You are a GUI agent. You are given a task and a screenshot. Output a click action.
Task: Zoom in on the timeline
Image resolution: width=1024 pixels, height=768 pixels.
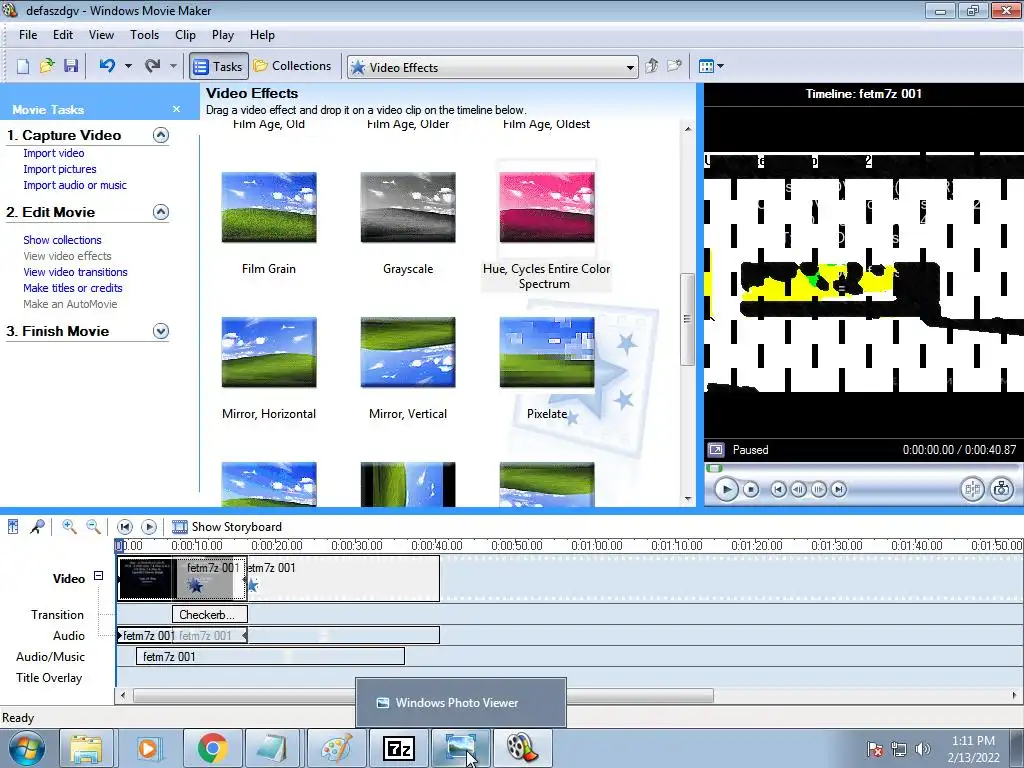coord(69,527)
